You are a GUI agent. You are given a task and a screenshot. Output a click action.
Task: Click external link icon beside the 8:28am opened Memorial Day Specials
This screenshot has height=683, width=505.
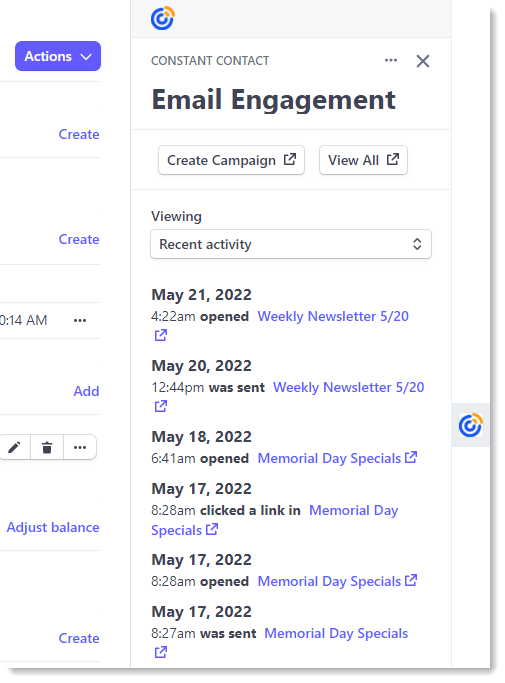[x=411, y=580]
